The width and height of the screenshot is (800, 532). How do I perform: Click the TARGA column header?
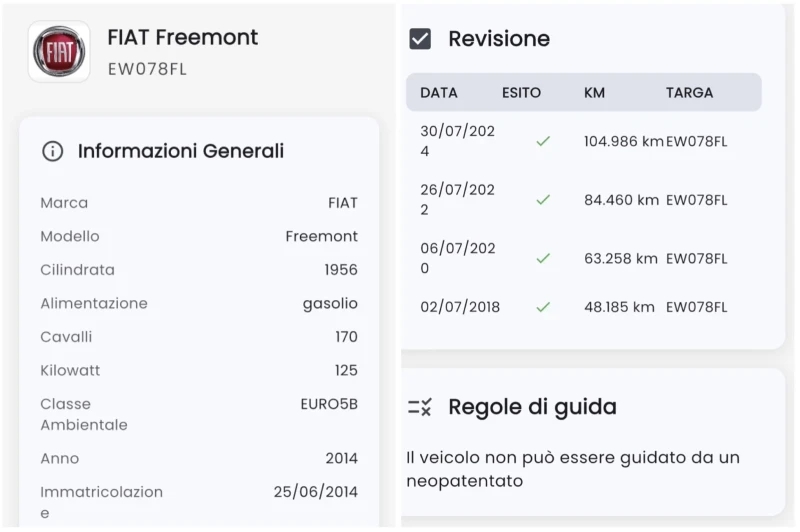pos(689,93)
